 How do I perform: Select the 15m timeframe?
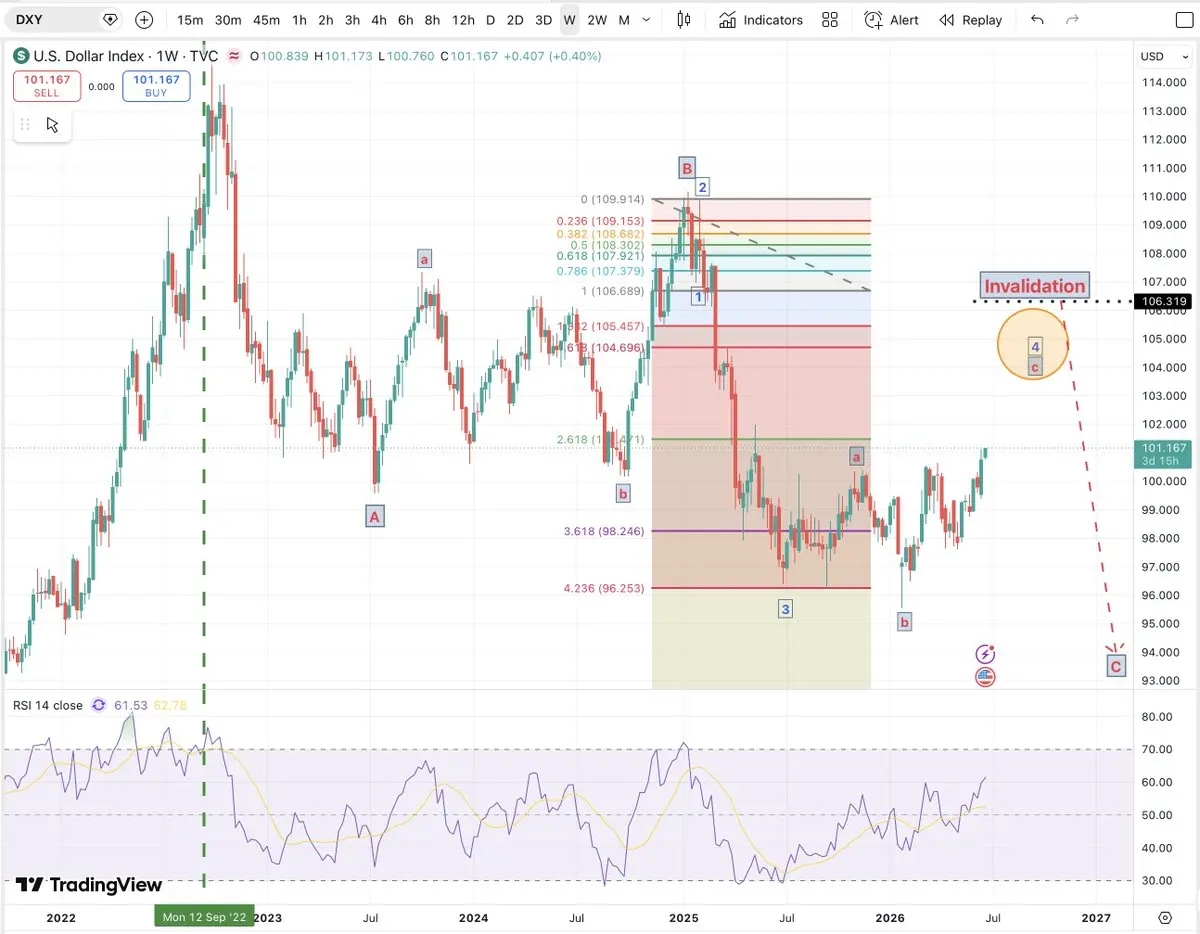coord(190,19)
